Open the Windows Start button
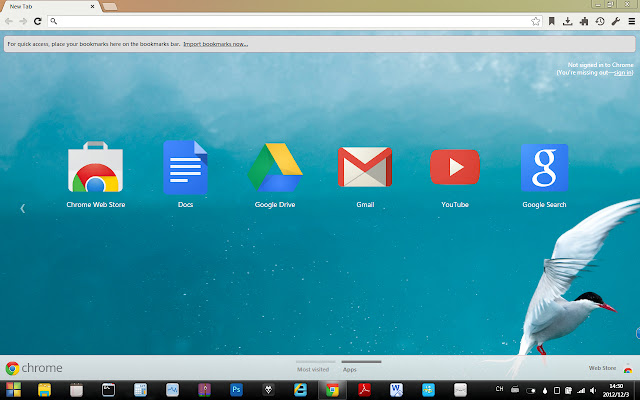Screen dimensions: 640x400 coord(13,390)
